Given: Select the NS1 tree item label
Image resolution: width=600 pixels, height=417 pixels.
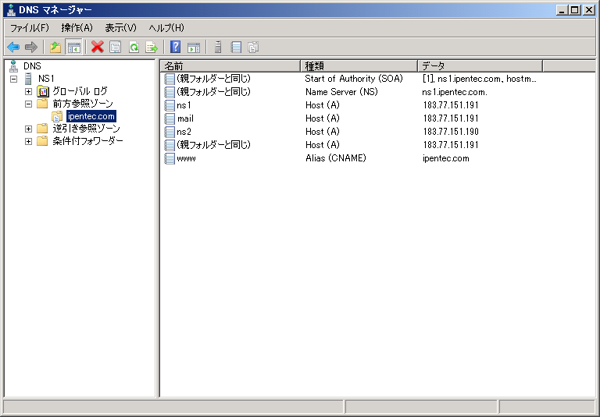Looking at the screenshot, I should tap(46, 79).
